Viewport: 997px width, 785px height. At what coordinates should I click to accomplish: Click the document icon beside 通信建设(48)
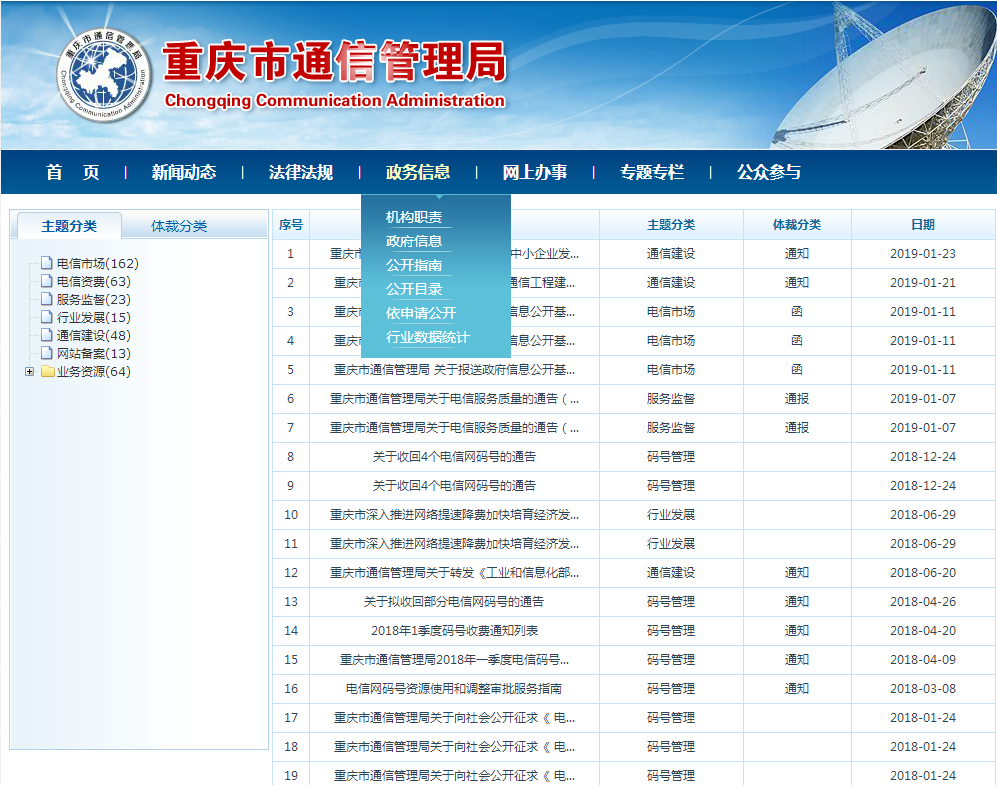46,336
